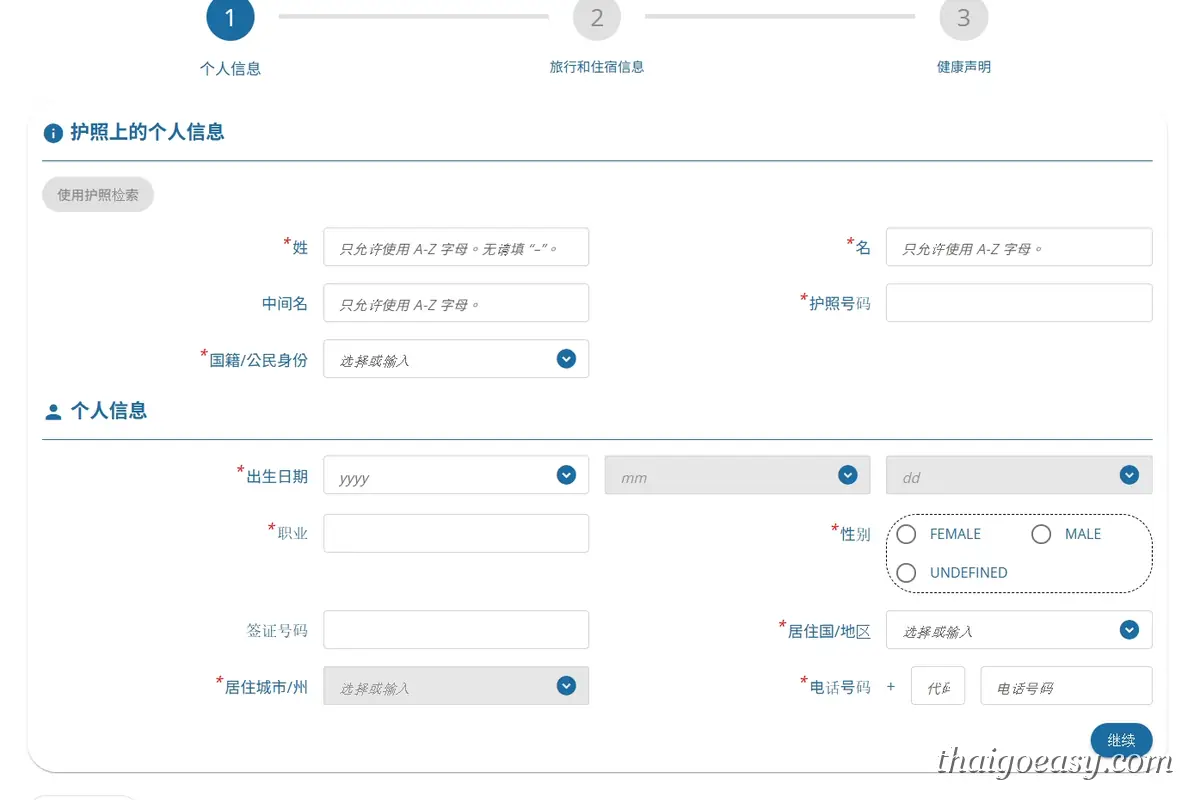Screen dimensions: 1200x800
Task: Click the 护照上的个人信息 section heading
Action: (147, 132)
